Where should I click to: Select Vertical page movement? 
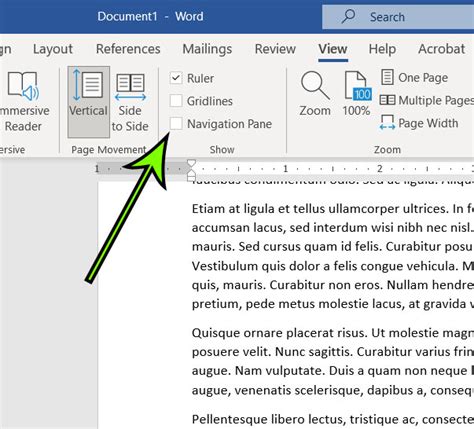click(88, 102)
